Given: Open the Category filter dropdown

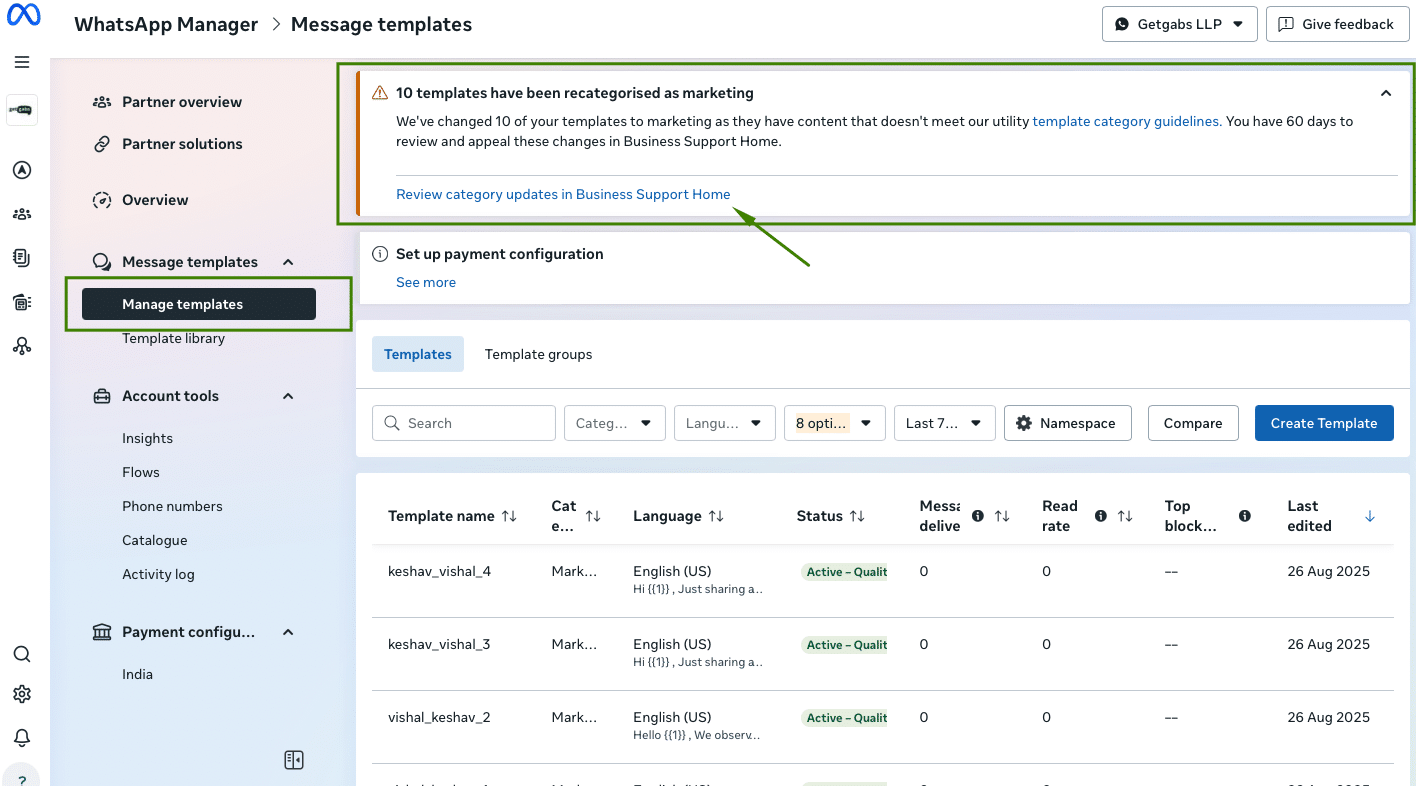Looking at the screenshot, I should [x=615, y=423].
